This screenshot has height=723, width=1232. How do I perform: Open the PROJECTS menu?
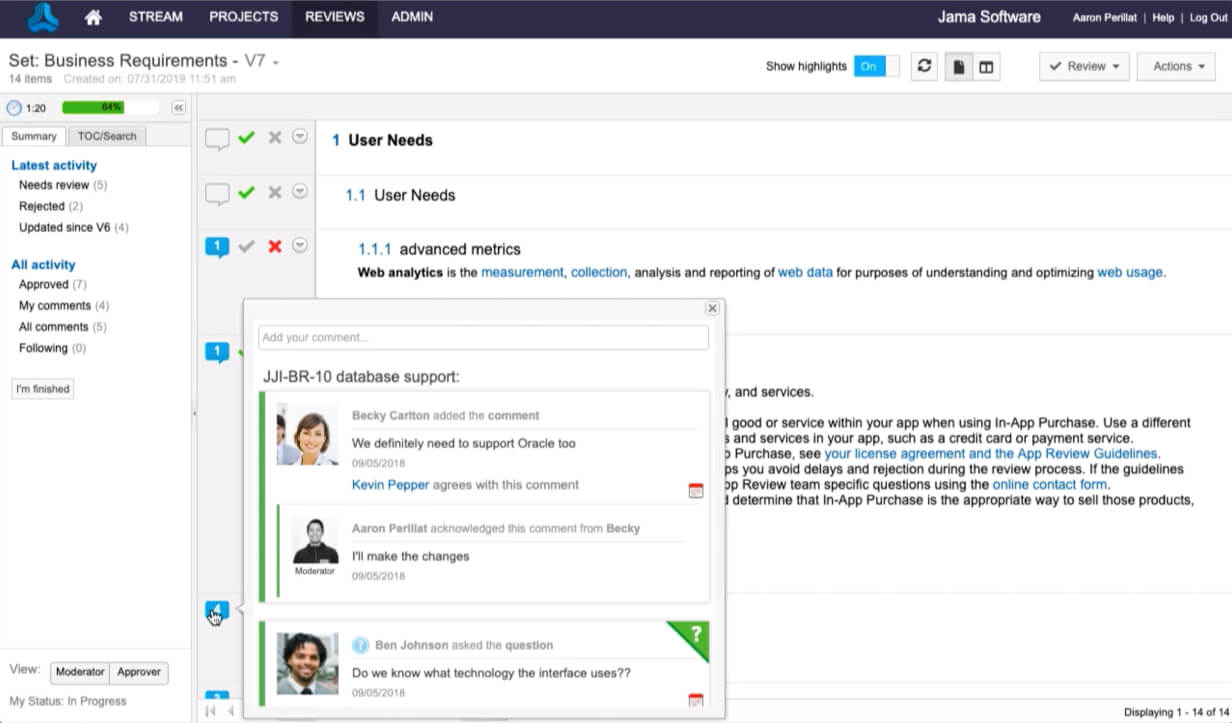pyautogui.click(x=243, y=17)
